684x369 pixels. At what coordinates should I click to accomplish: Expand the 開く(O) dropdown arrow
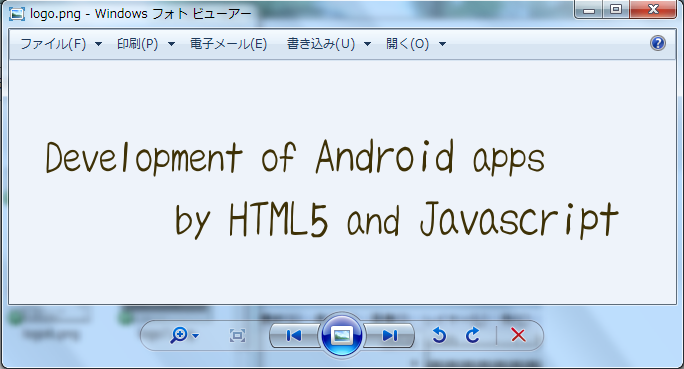tap(442, 44)
